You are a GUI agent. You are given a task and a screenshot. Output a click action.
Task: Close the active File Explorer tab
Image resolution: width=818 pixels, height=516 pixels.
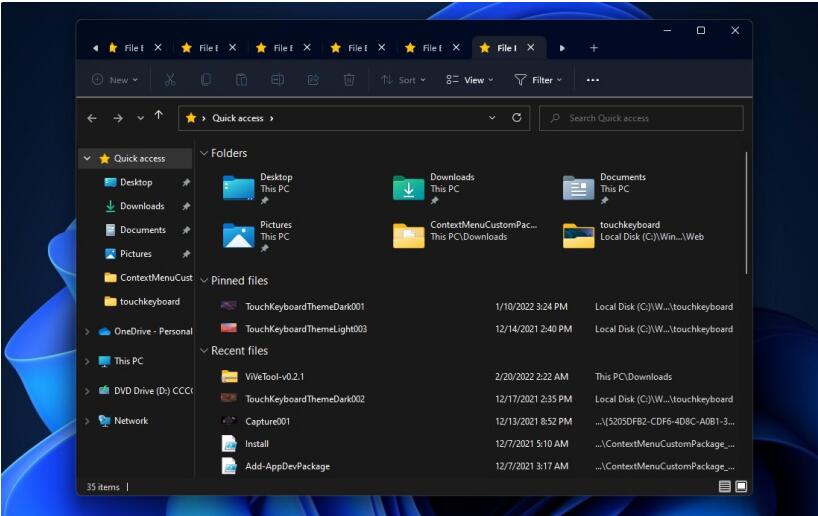[x=531, y=47]
